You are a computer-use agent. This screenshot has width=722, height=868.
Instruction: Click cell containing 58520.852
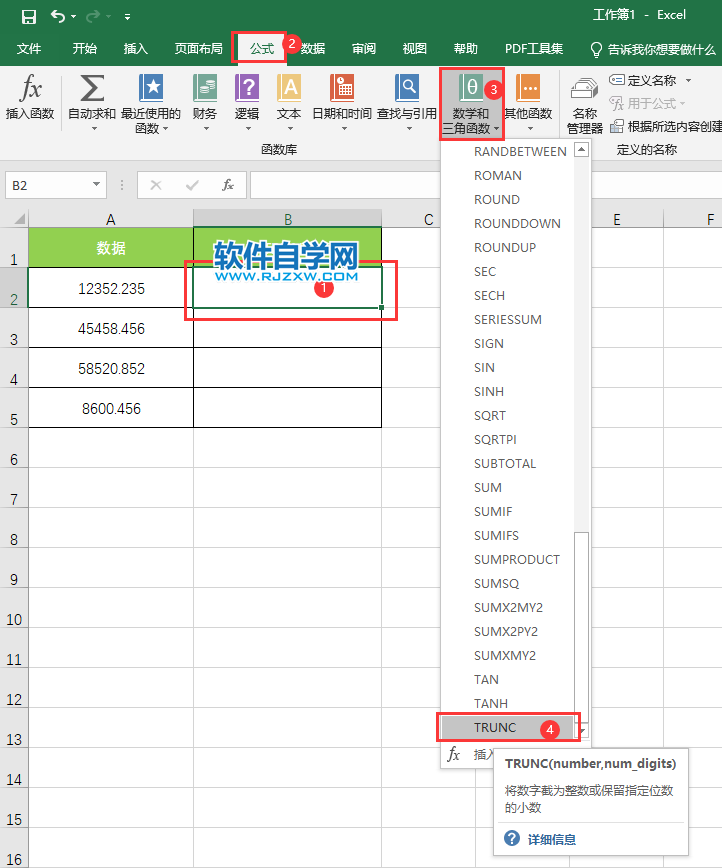coord(111,368)
